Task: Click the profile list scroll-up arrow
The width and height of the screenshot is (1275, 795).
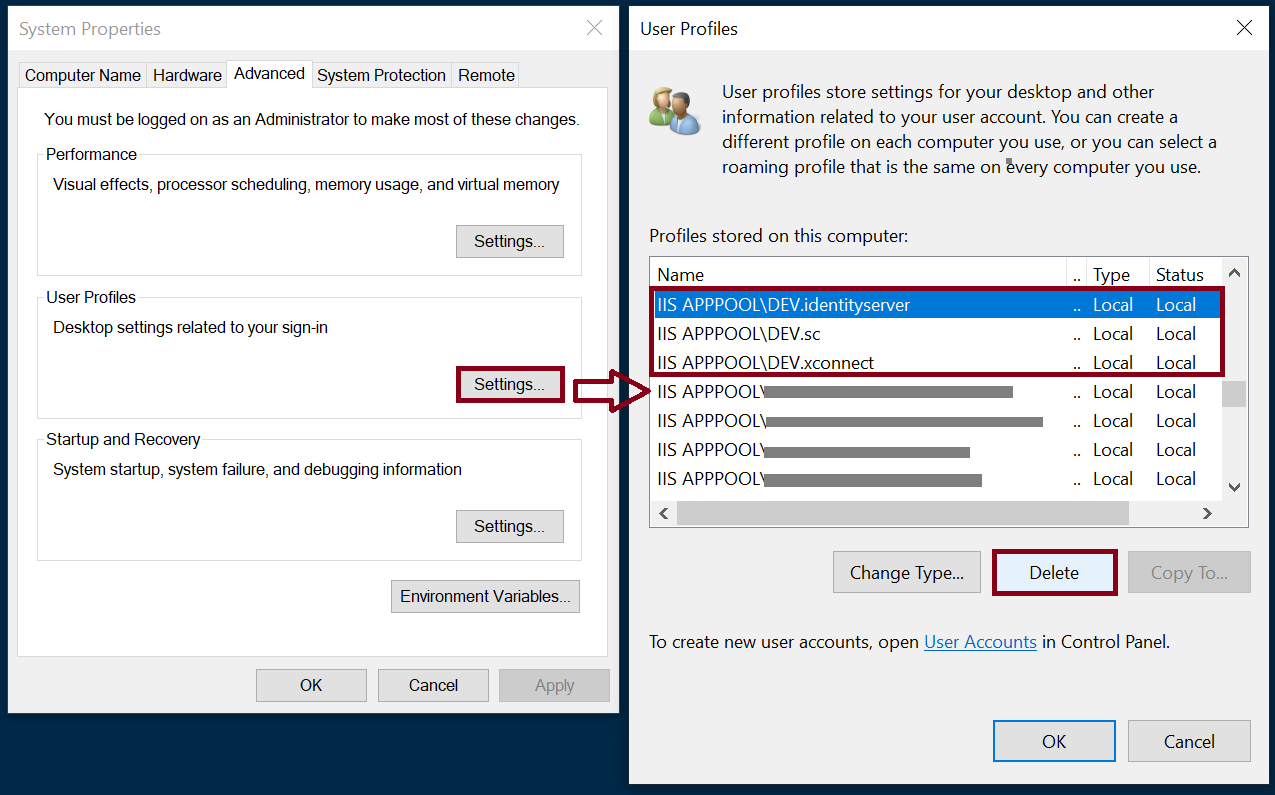Action: pyautogui.click(x=1234, y=273)
